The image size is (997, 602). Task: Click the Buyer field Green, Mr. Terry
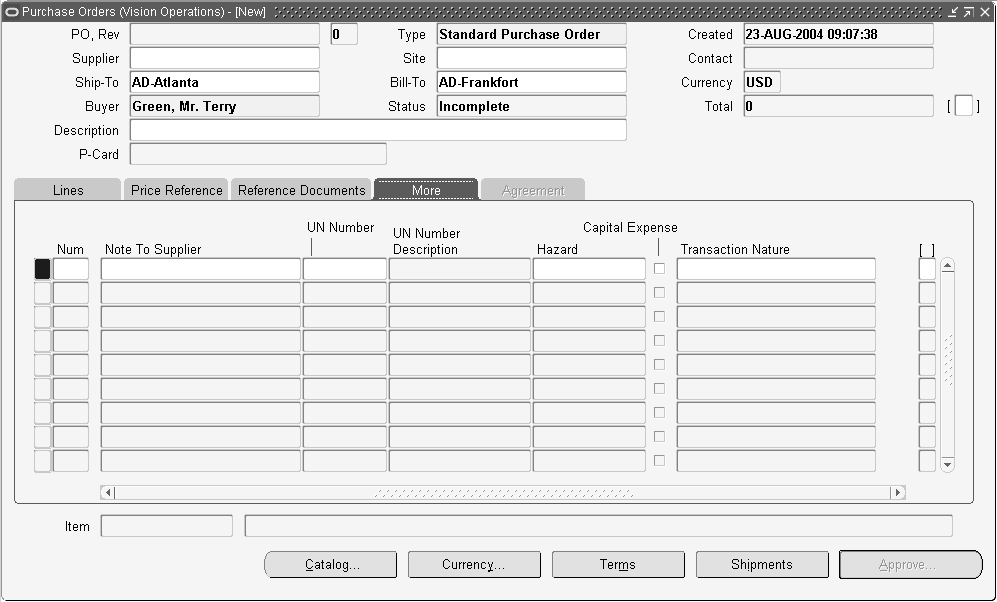(x=224, y=106)
